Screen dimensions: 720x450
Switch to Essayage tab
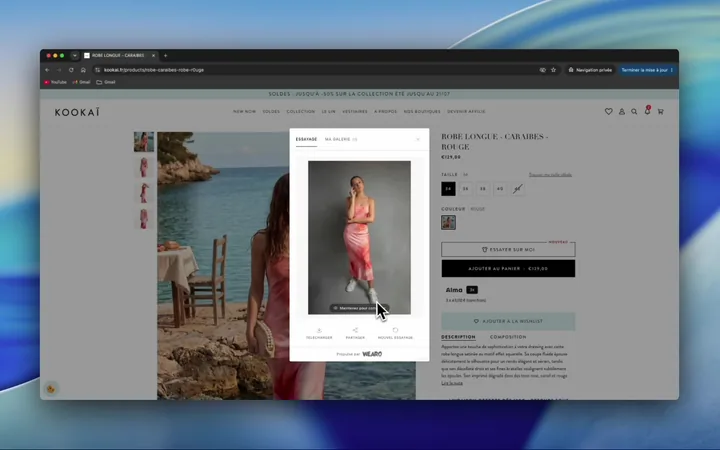pos(306,139)
